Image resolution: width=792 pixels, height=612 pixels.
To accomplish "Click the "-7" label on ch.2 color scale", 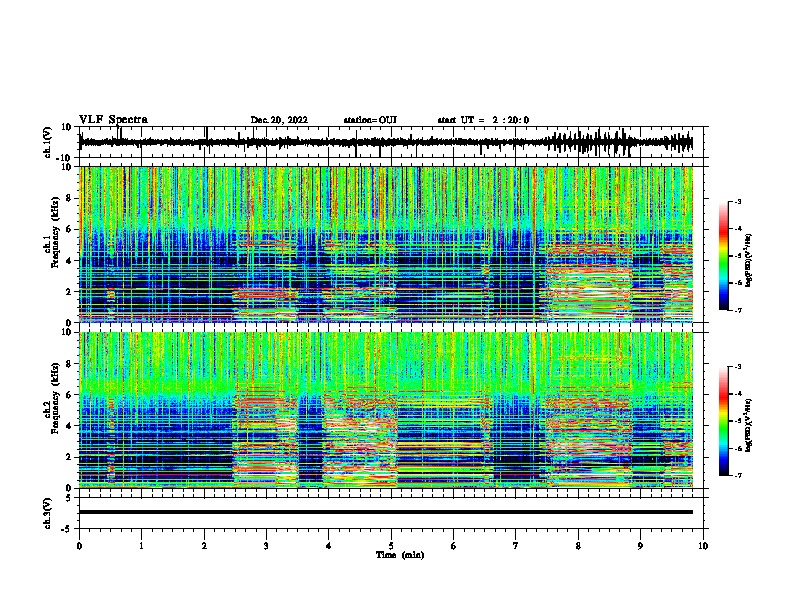I will coord(737,476).
